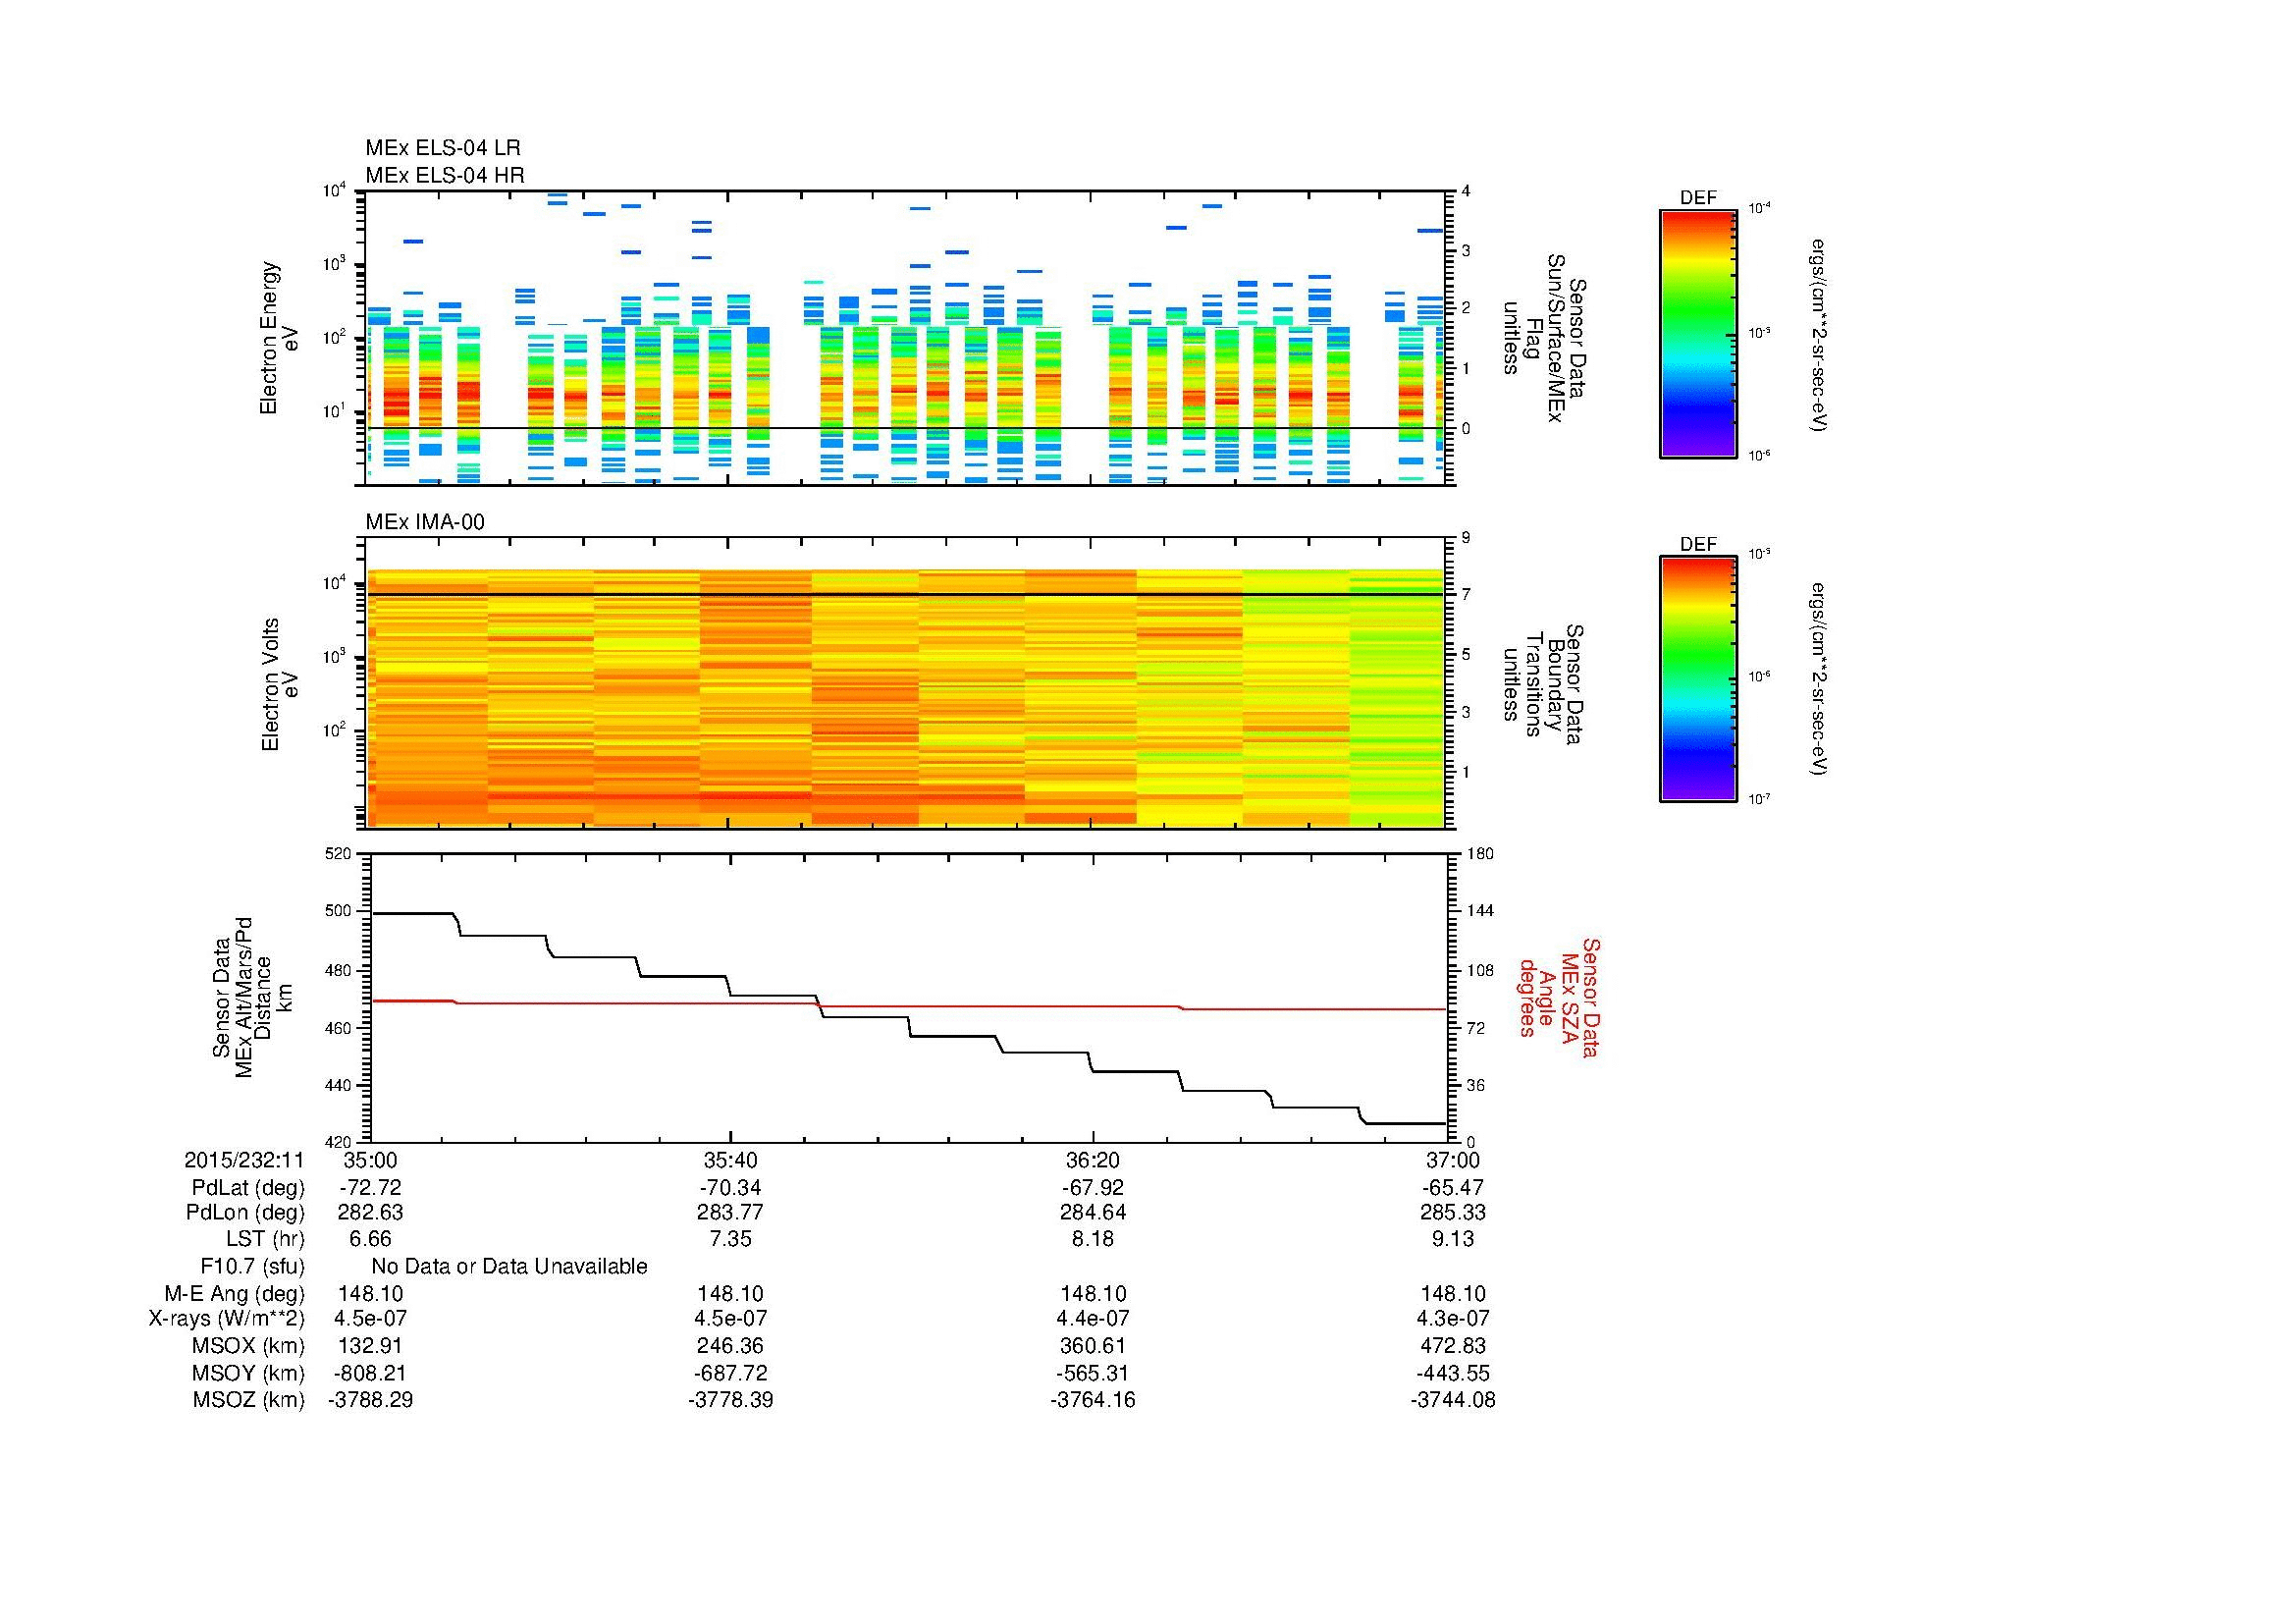Viewport: 2296px width, 1623px height.
Task: Click the 'MEx IMA-00' plot title
Action: [x=424, y=522]
